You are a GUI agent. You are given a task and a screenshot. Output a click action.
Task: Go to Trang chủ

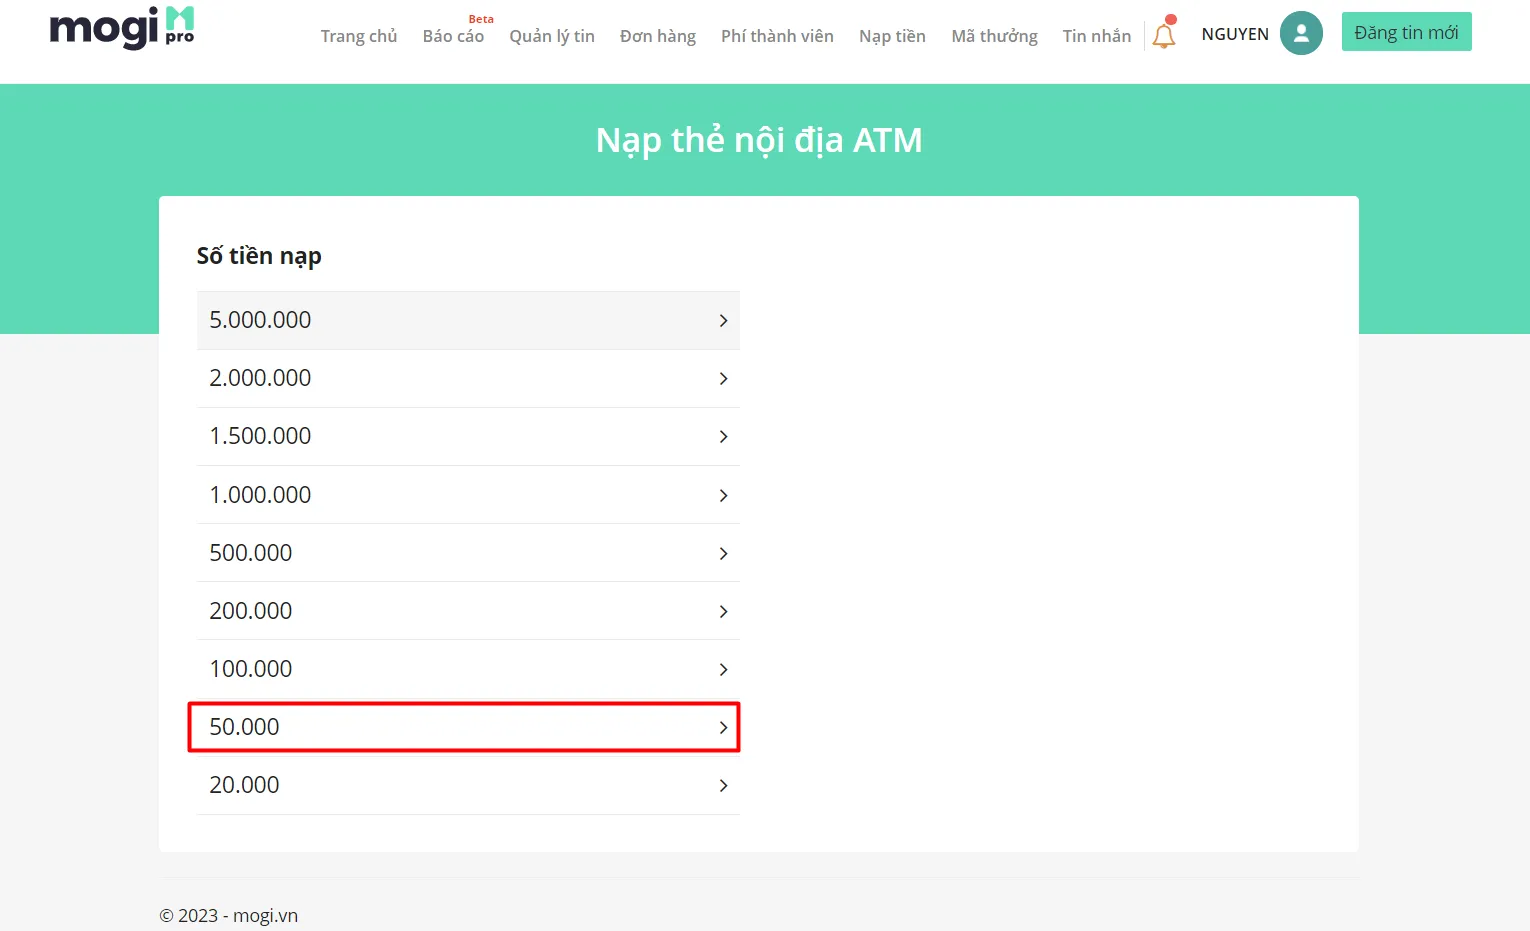point(359,36)
